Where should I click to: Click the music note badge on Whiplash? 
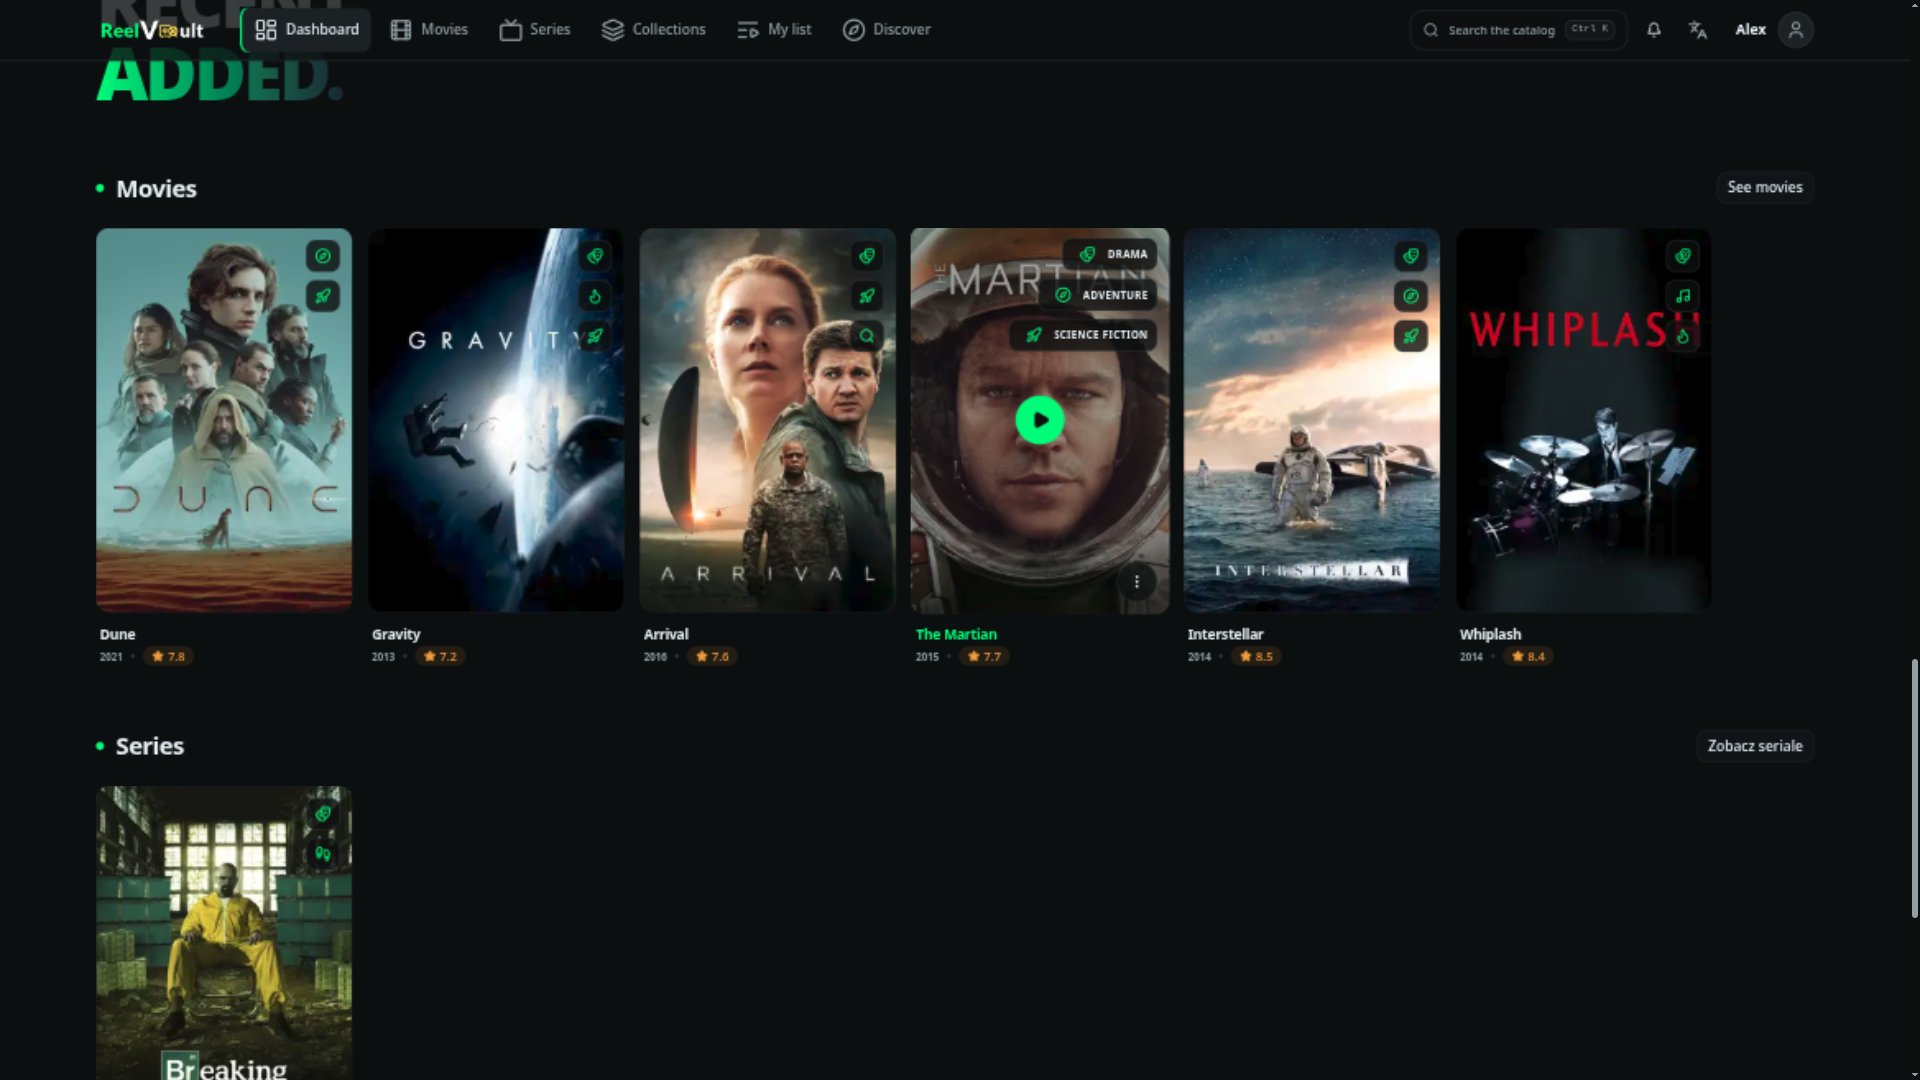coord(1683,296)
